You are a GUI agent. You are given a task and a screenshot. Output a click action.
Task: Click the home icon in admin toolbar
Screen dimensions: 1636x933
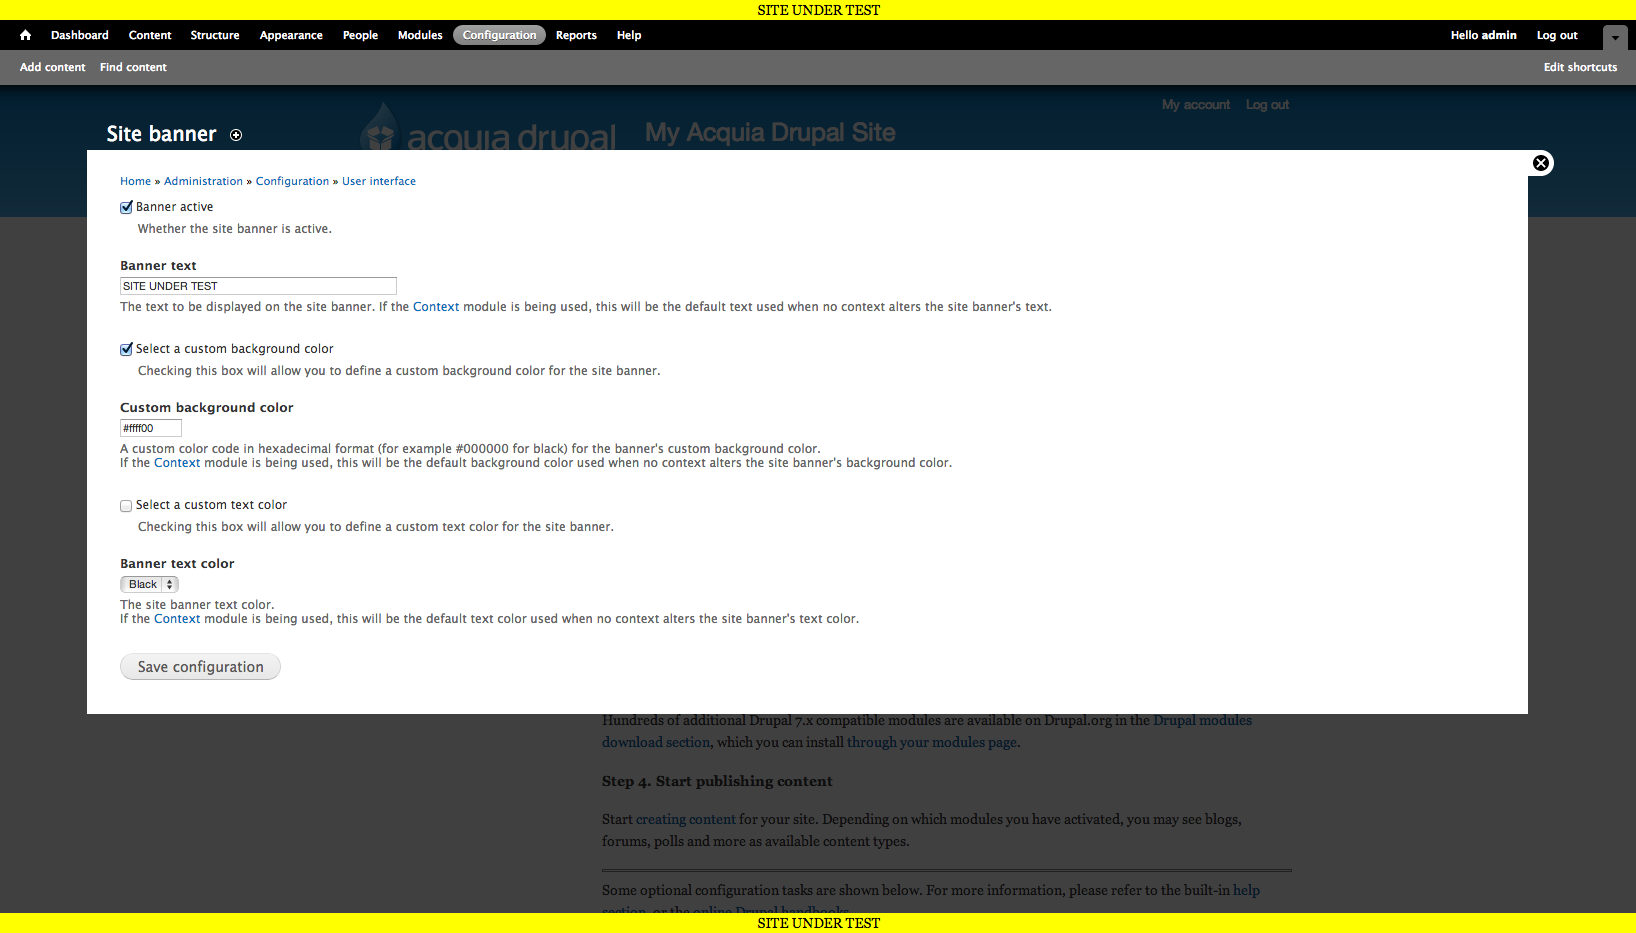tap(25, 35)
